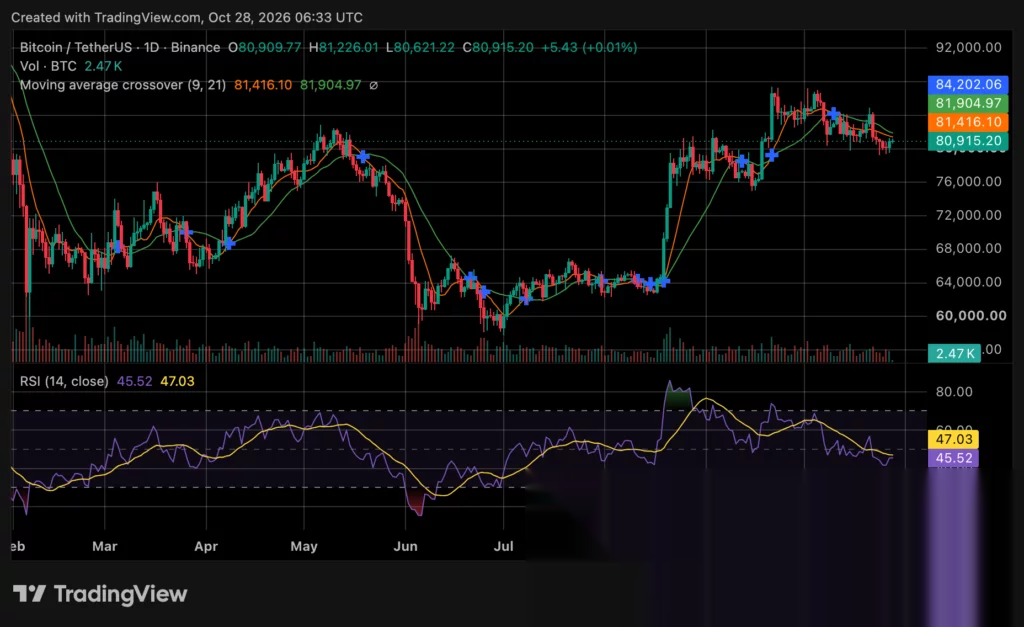Click the May label on the time axis
The height and width of the screenshot is (627, 1024).
tap(304, 546)
